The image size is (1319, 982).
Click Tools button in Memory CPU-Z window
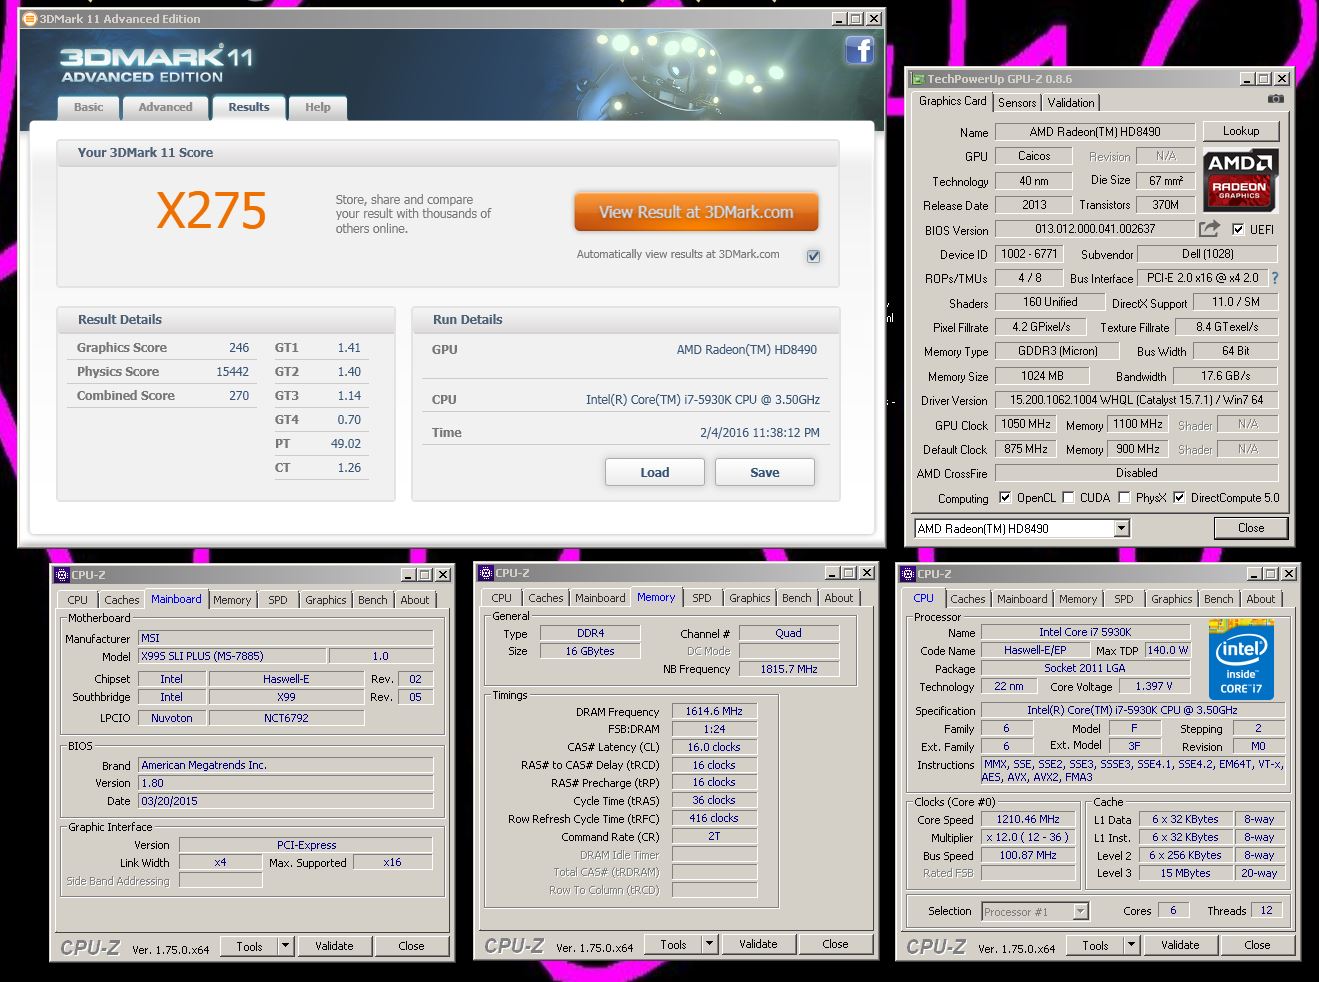coord(673,943)
